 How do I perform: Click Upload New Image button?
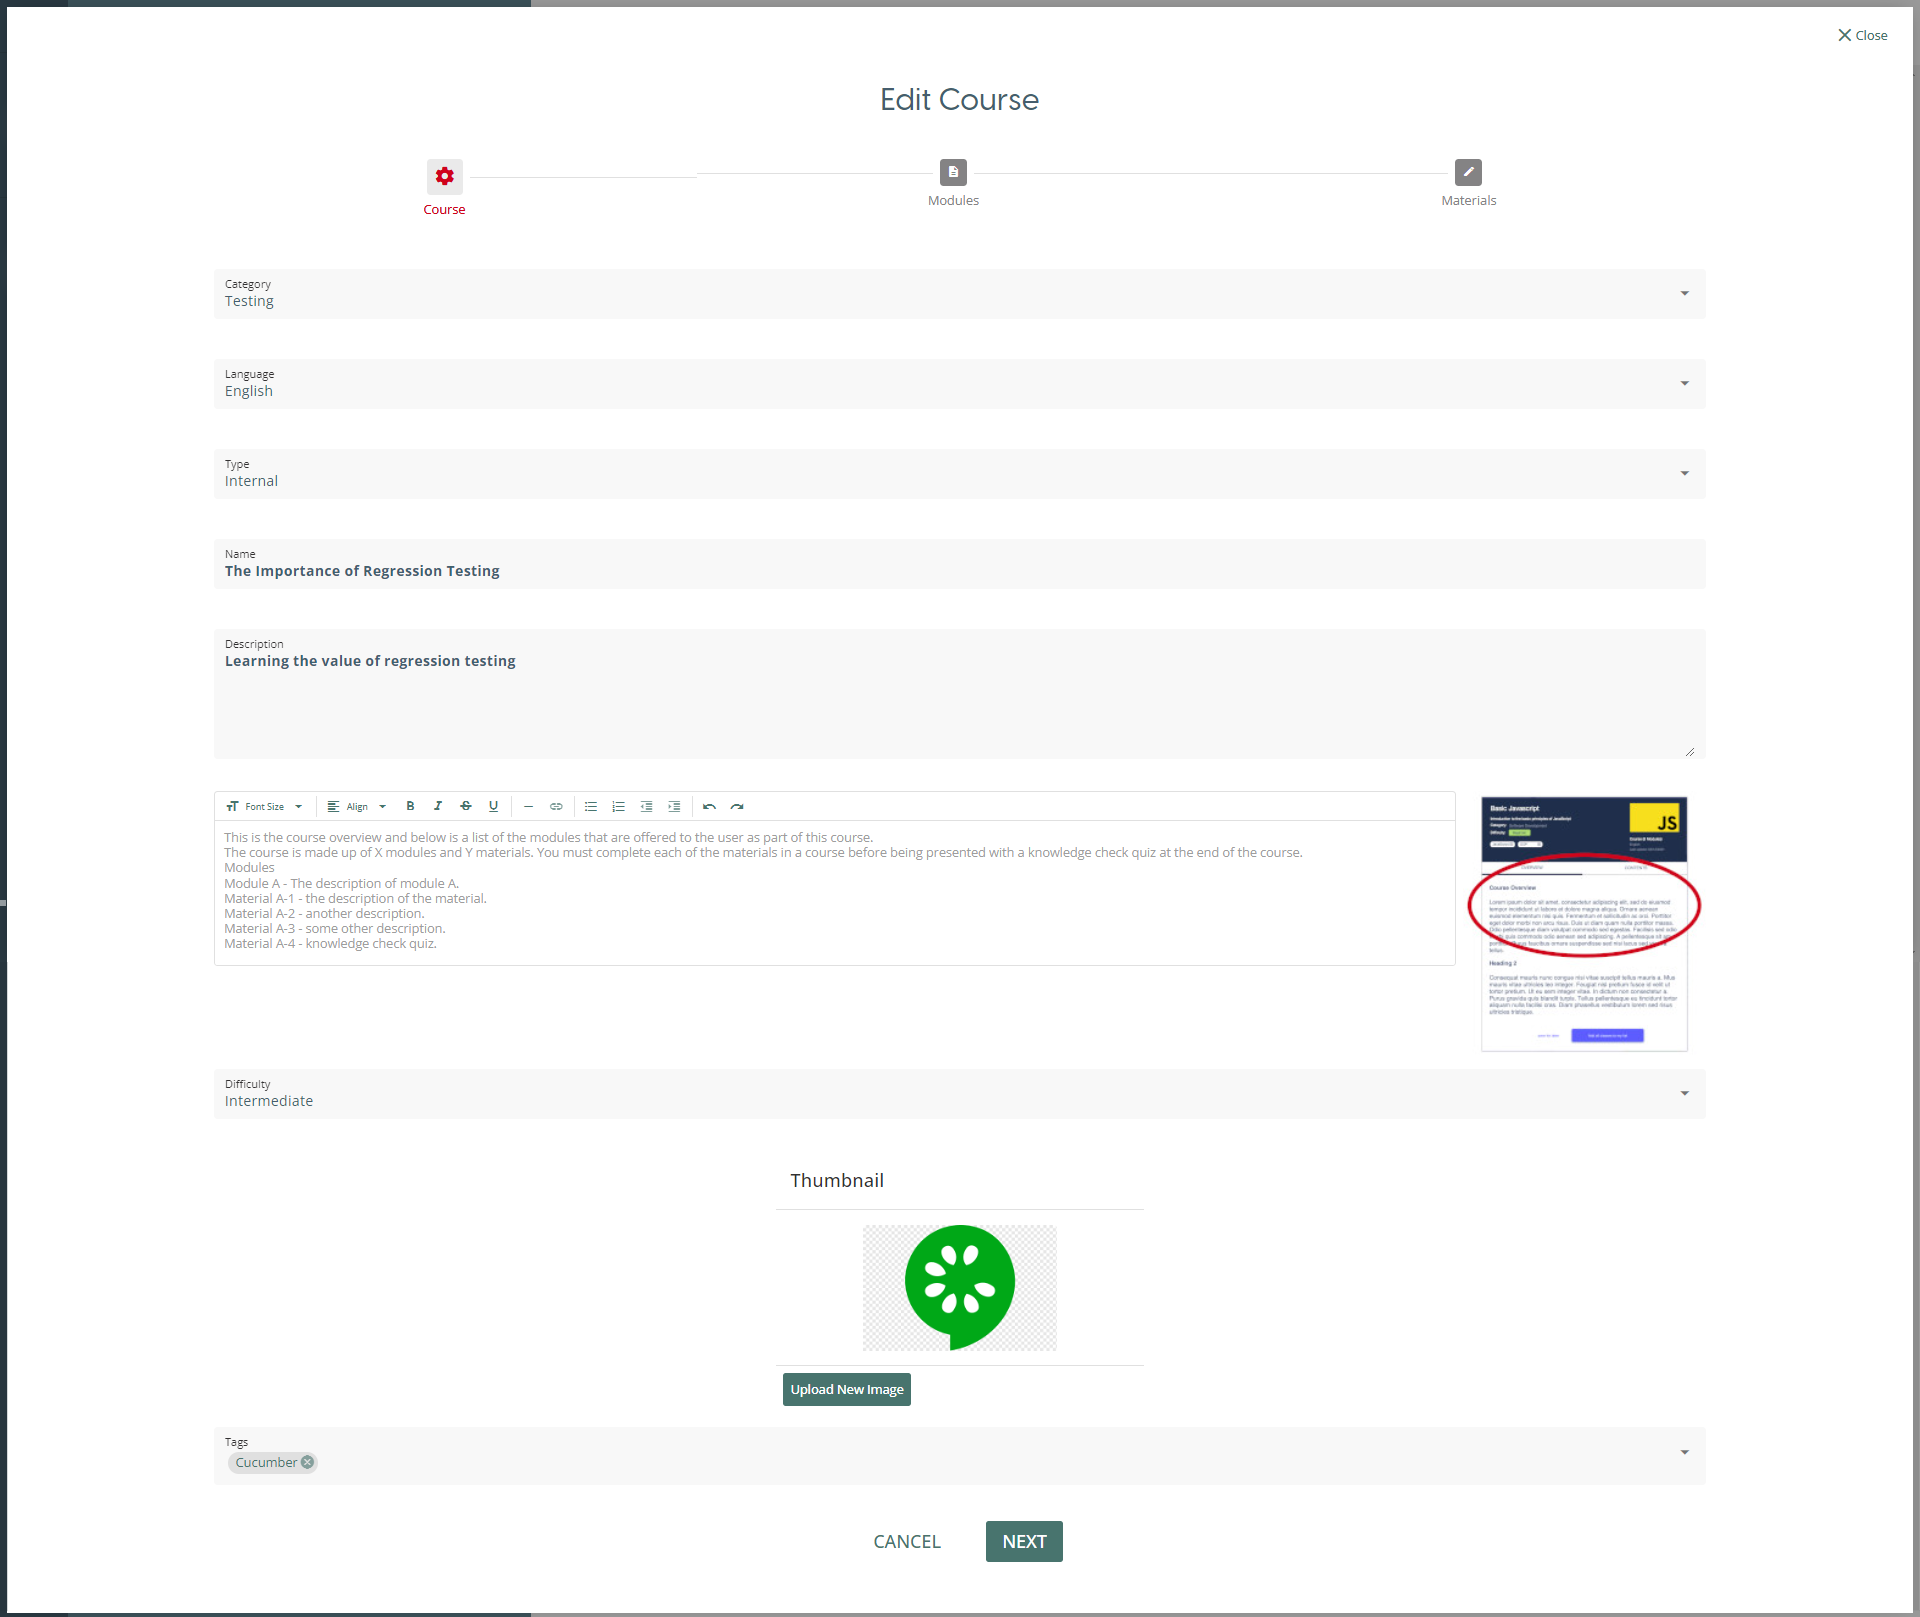(846, 1389)
